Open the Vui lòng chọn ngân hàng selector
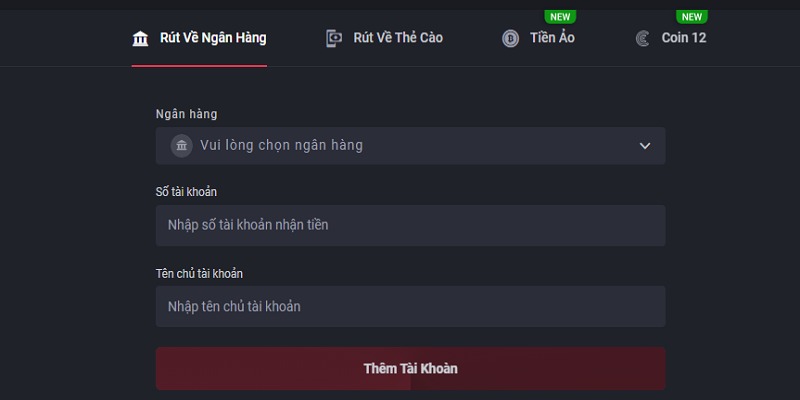 pyautogui.click(x=410, y=146)
